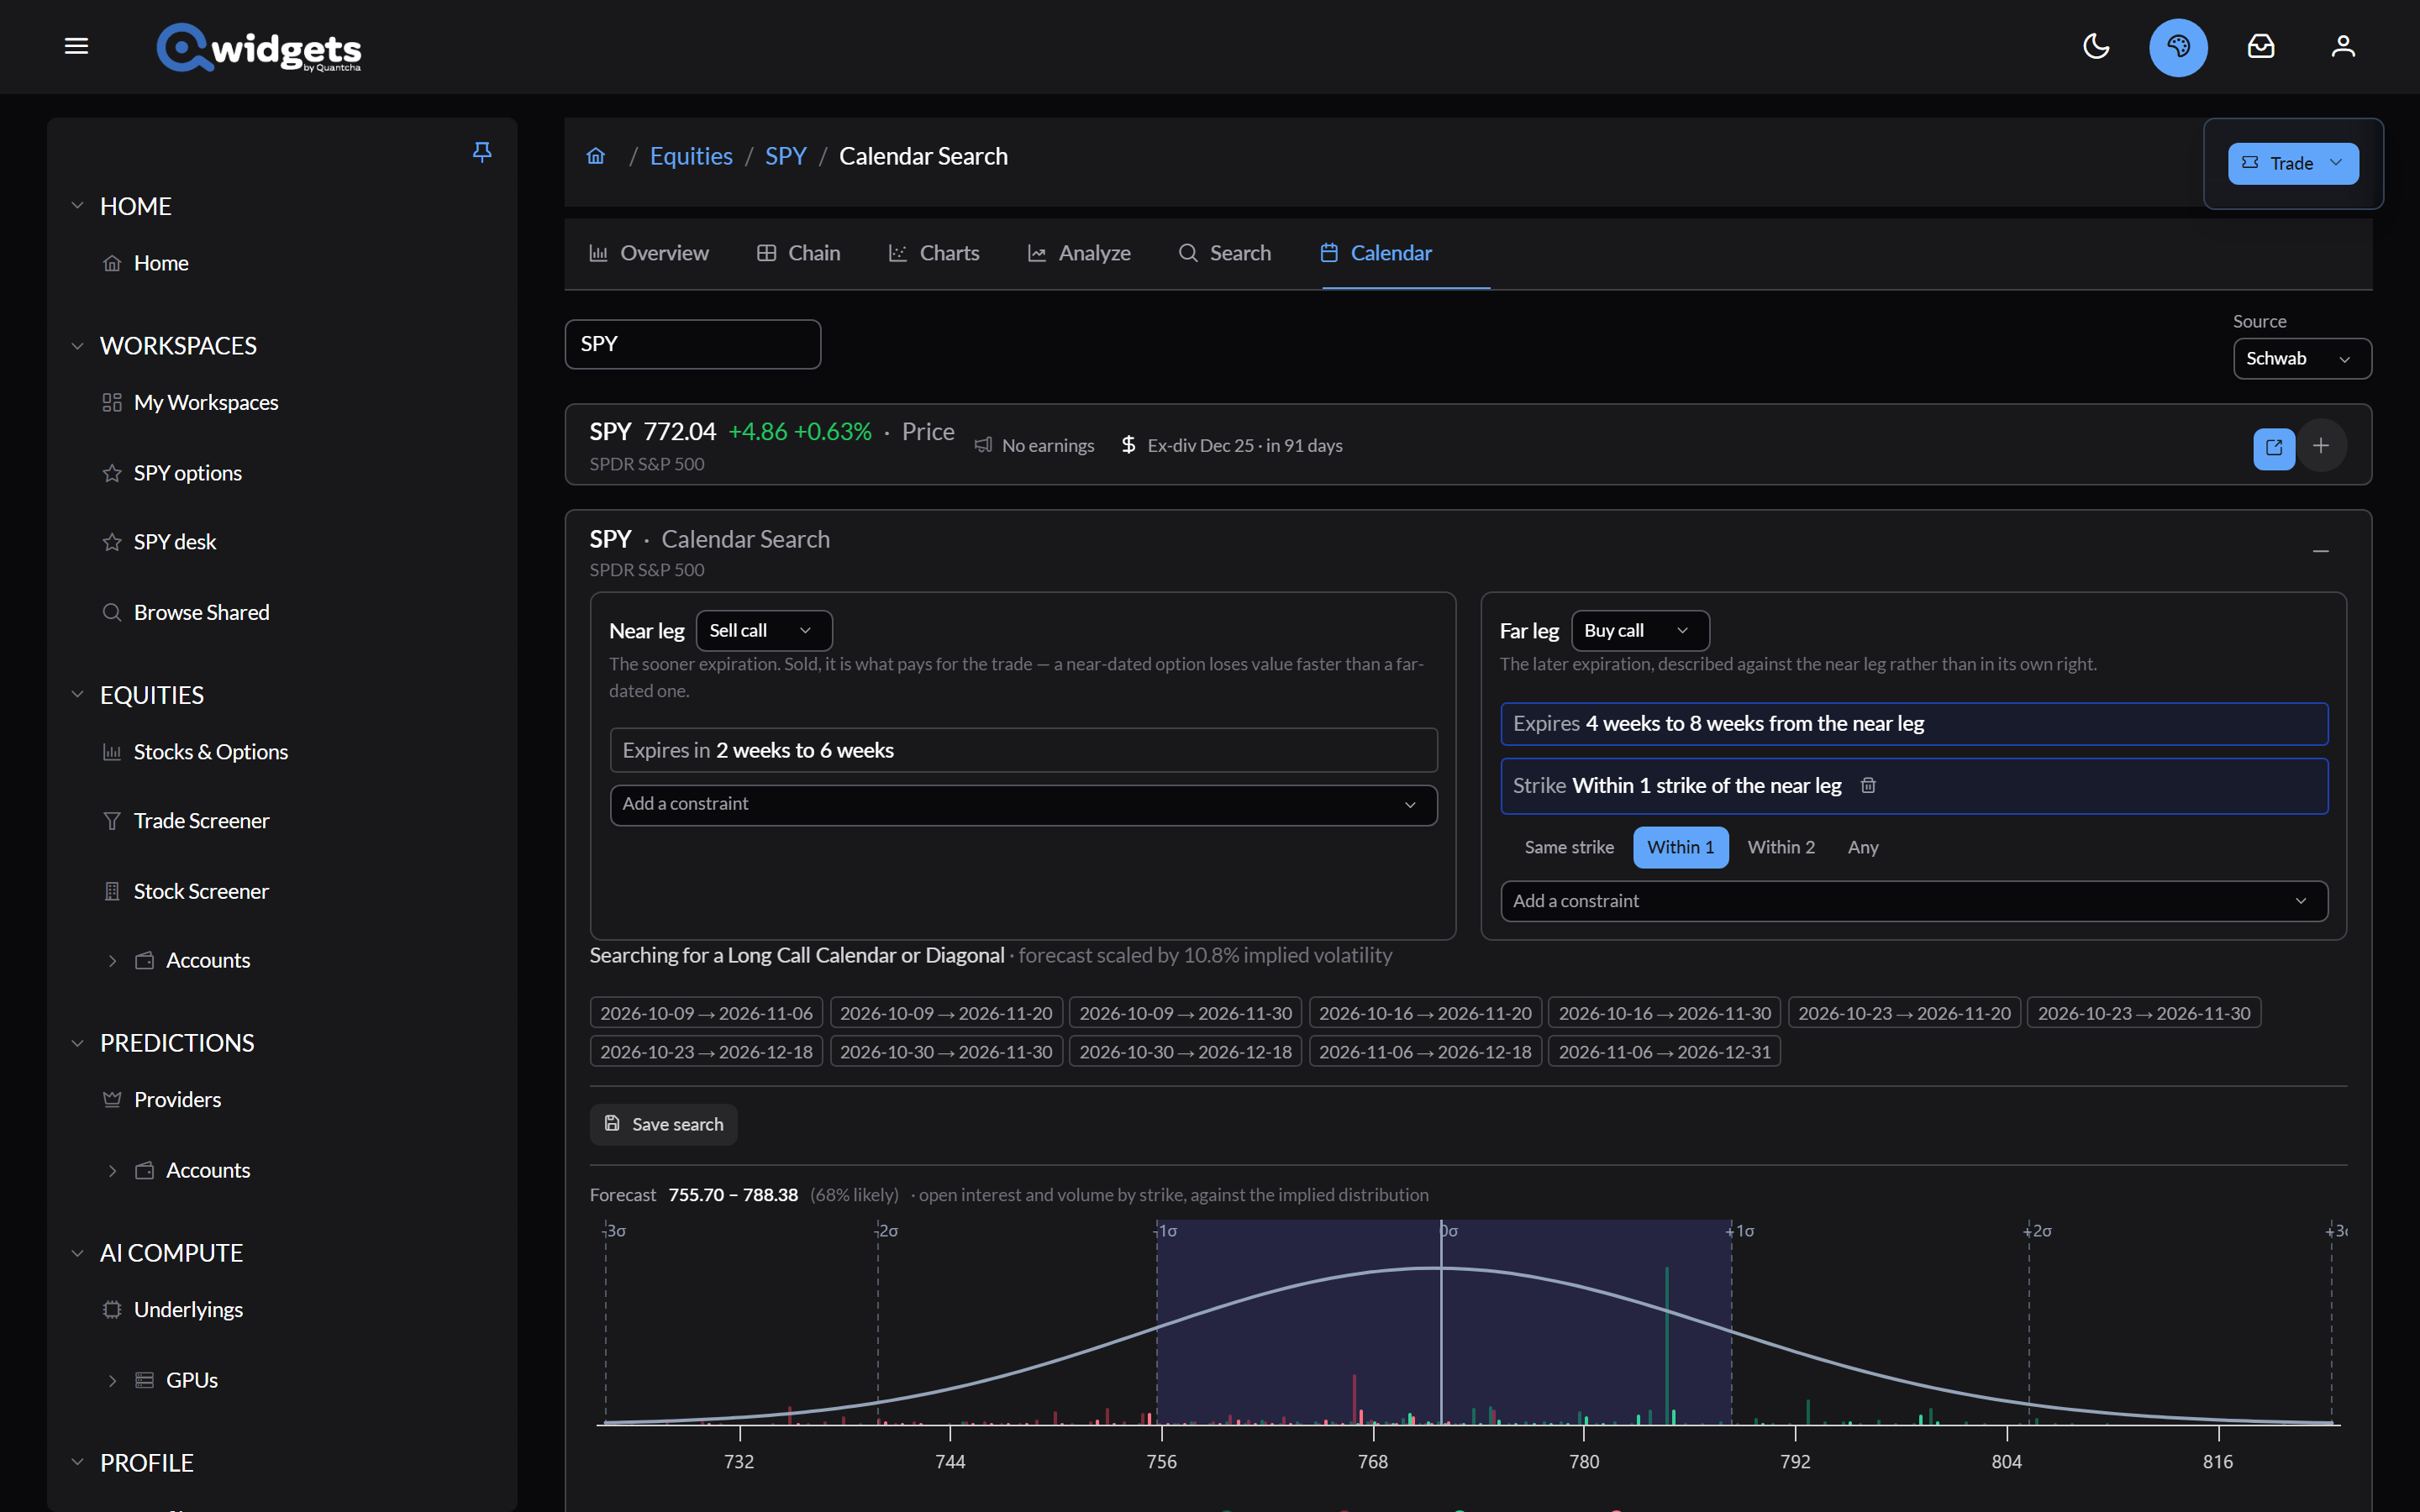This screenshot has height=1512, width=2420.
Task: Collapse the WORKSPACES sidebar section
Action: coord(77,346)
